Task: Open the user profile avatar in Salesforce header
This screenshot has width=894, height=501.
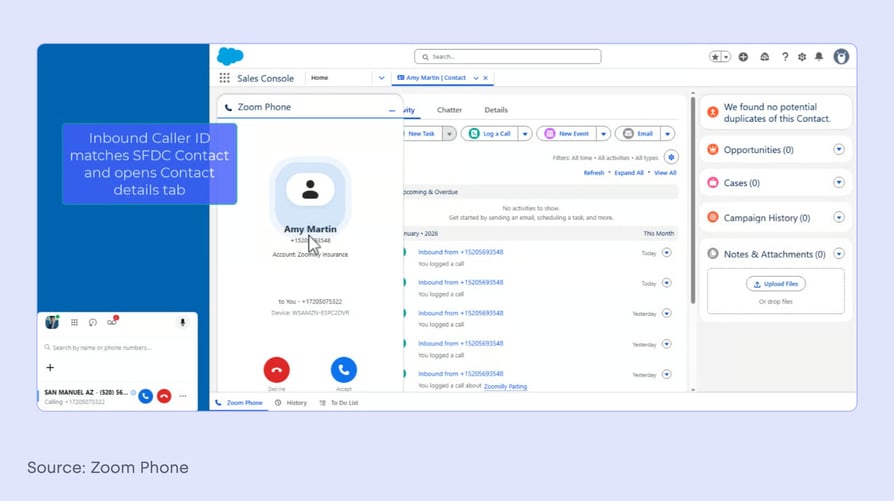Action: click(841, 56)
